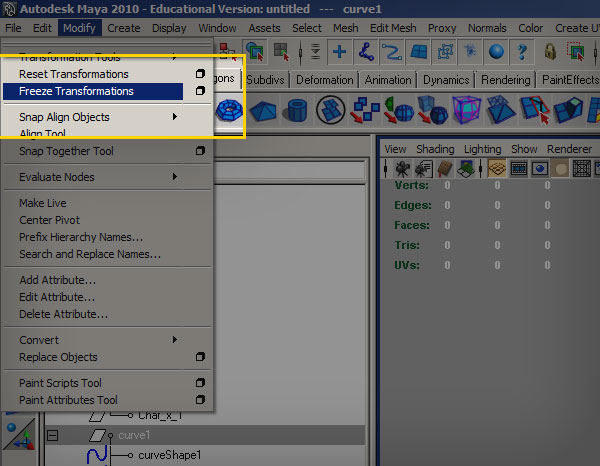Click the question mark help icon

(522, 52)
